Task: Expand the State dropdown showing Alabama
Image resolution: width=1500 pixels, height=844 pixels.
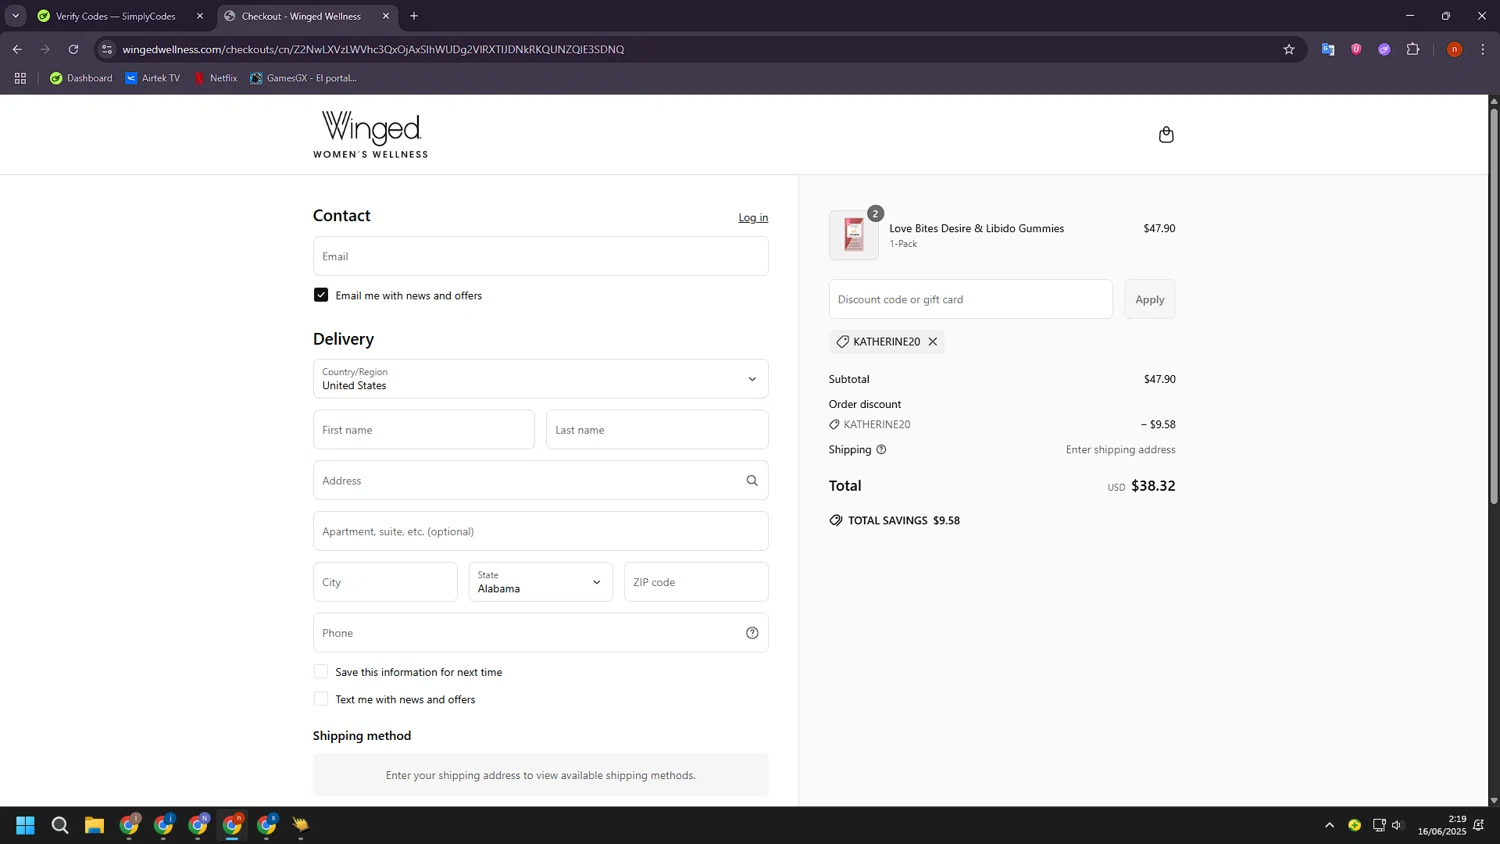Action: click(540, 582)
